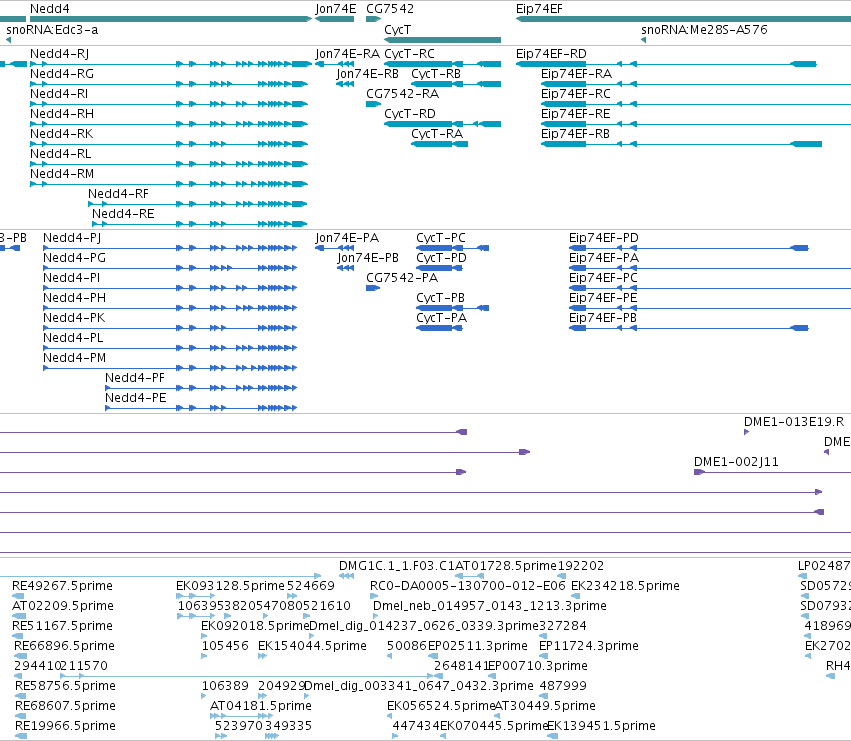This screenshot has height=741, width=851.
Task: Click the DME1-013E19.R clone label
Action: (x=794, y=422)
